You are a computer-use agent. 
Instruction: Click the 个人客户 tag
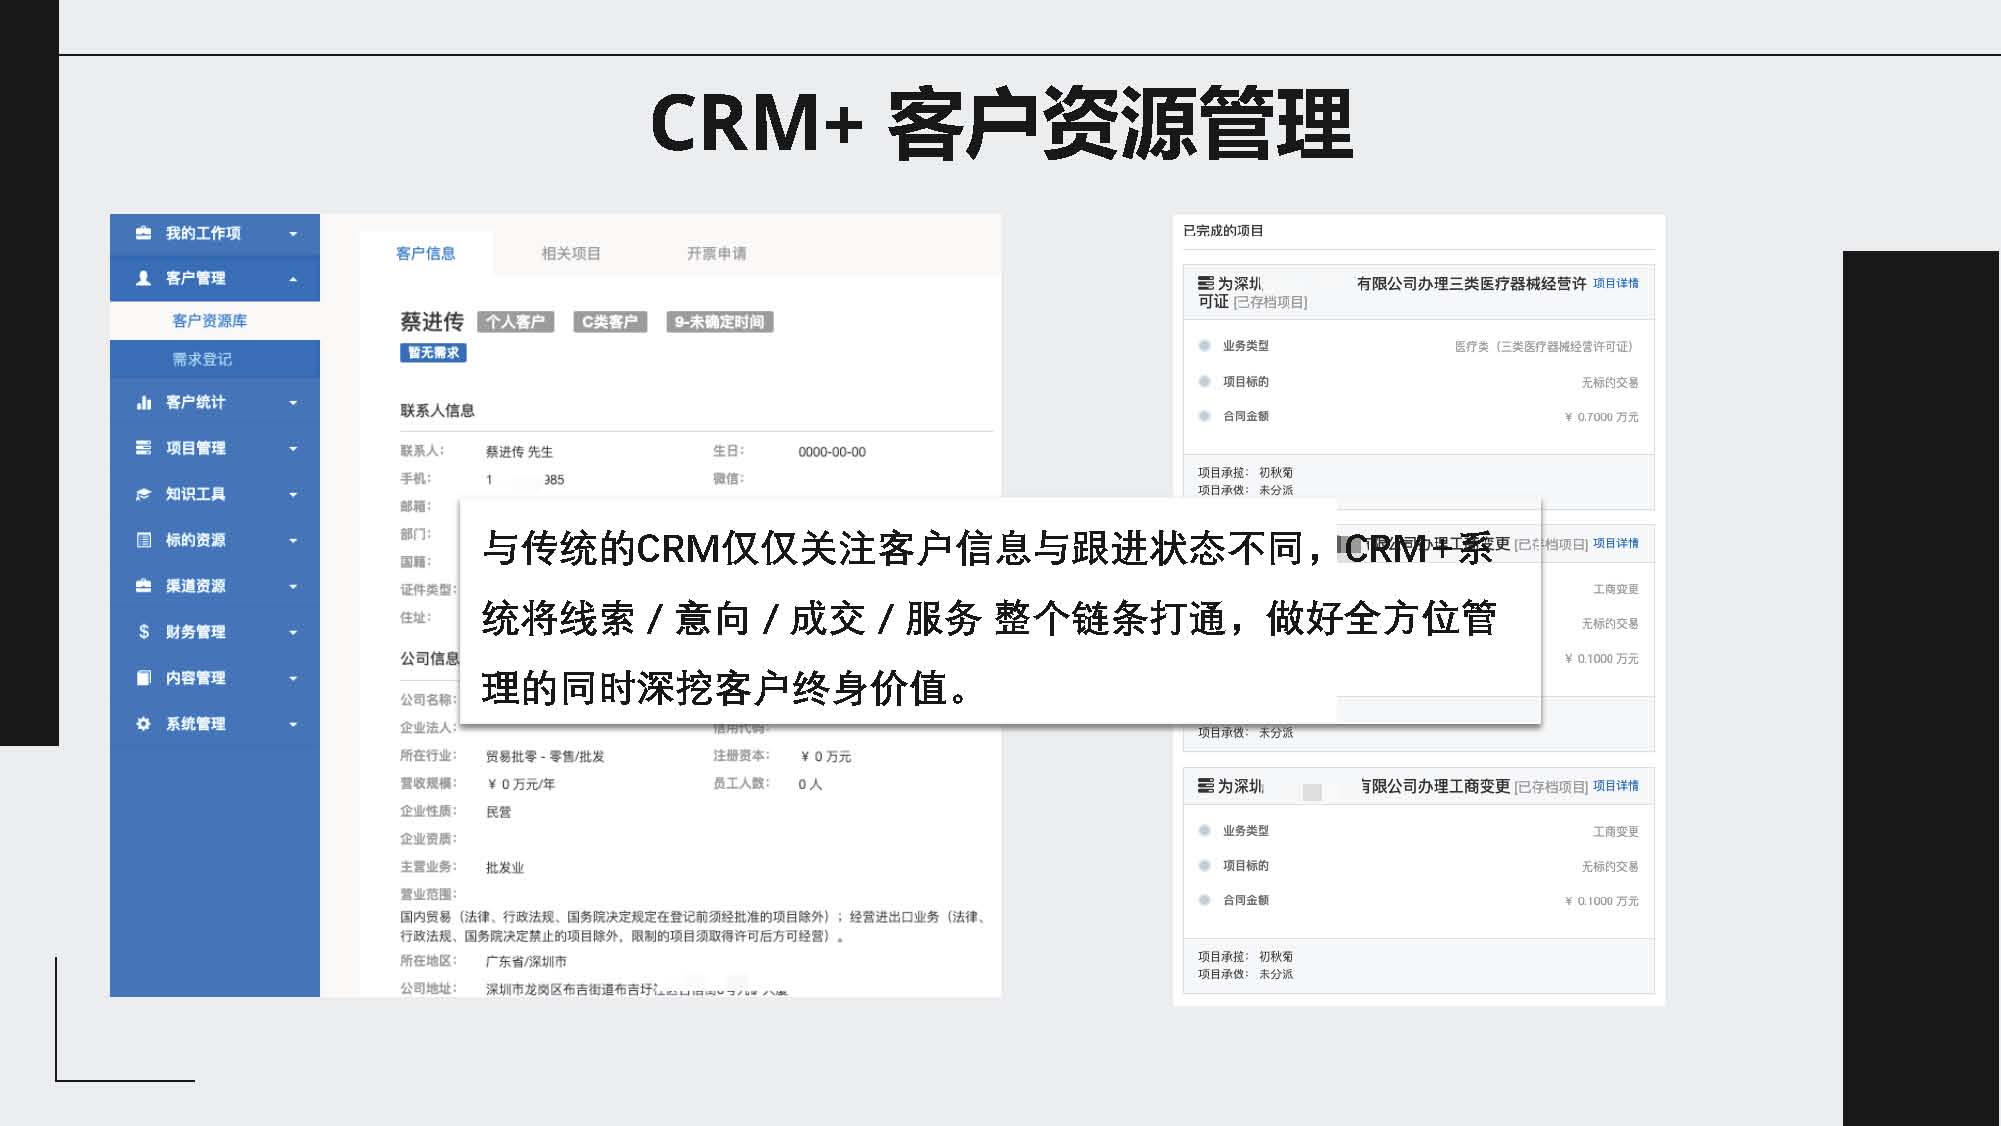[516, 322]
